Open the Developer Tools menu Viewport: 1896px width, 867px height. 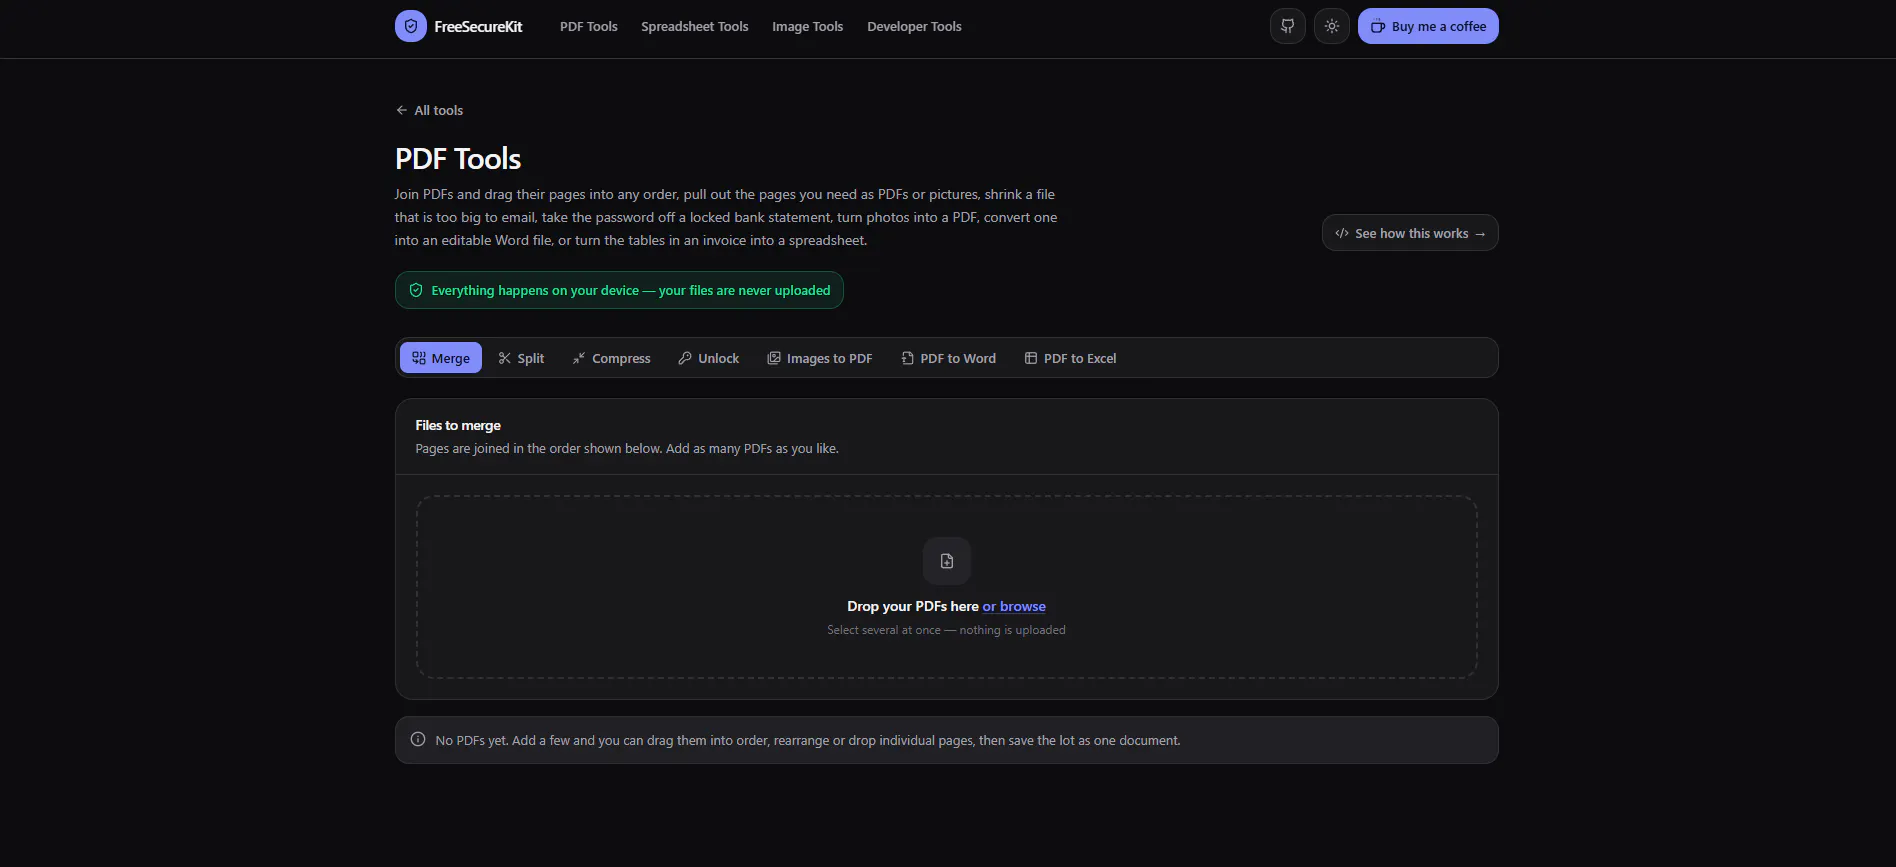pos(914,26)
